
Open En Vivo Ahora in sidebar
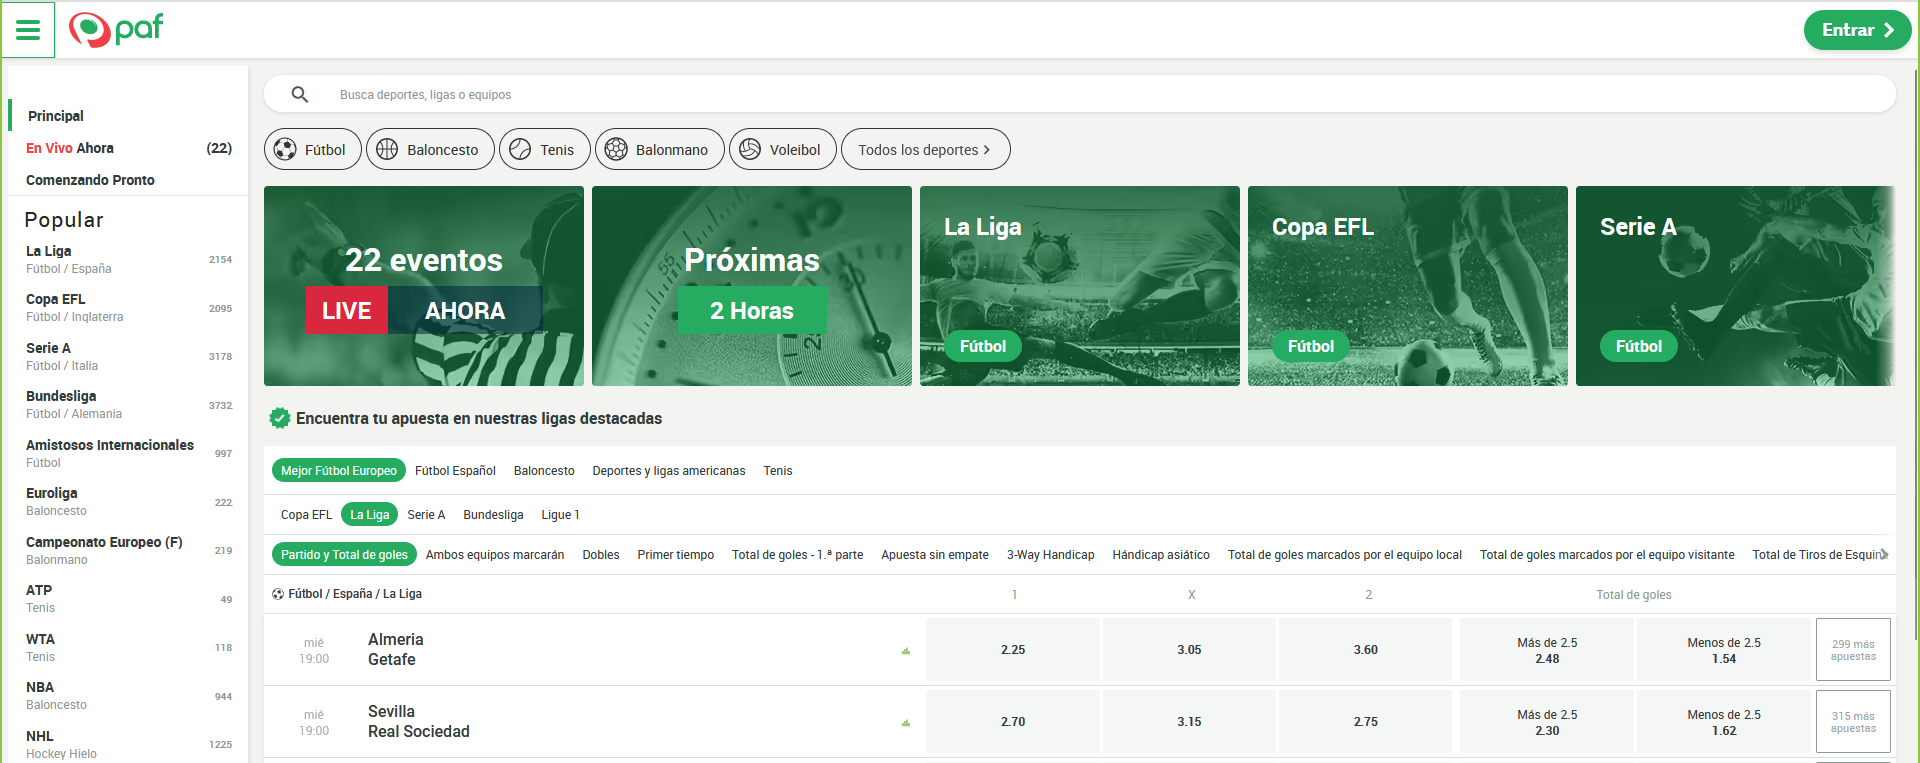tap(128, 148)
